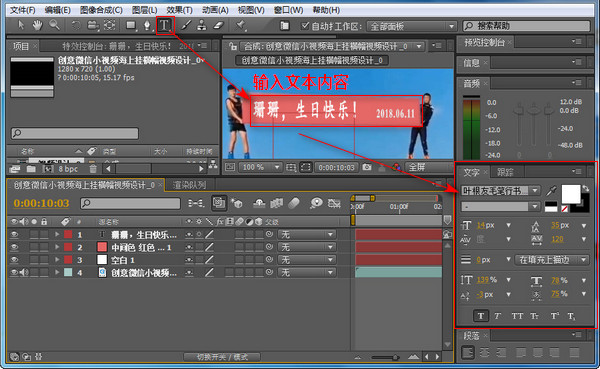Expand layer 3 空白 1 triangle
Image resolution: width=600 pixels, height=369 pixels.
point(57,260)
